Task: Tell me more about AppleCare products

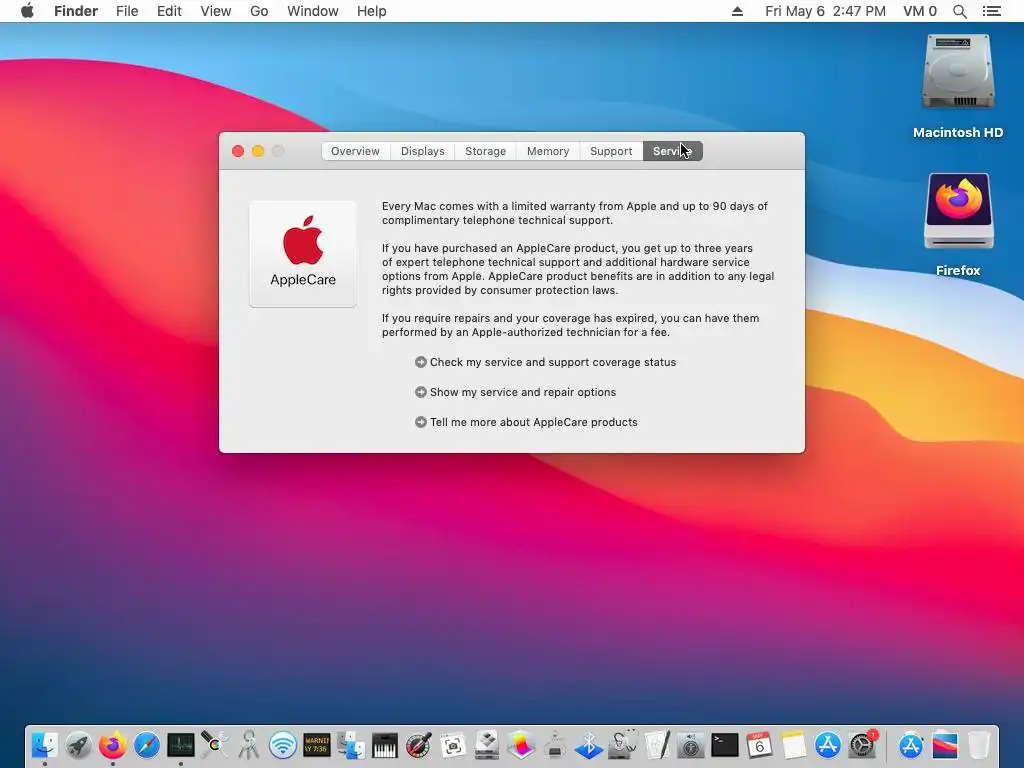Action: [526, 422]
